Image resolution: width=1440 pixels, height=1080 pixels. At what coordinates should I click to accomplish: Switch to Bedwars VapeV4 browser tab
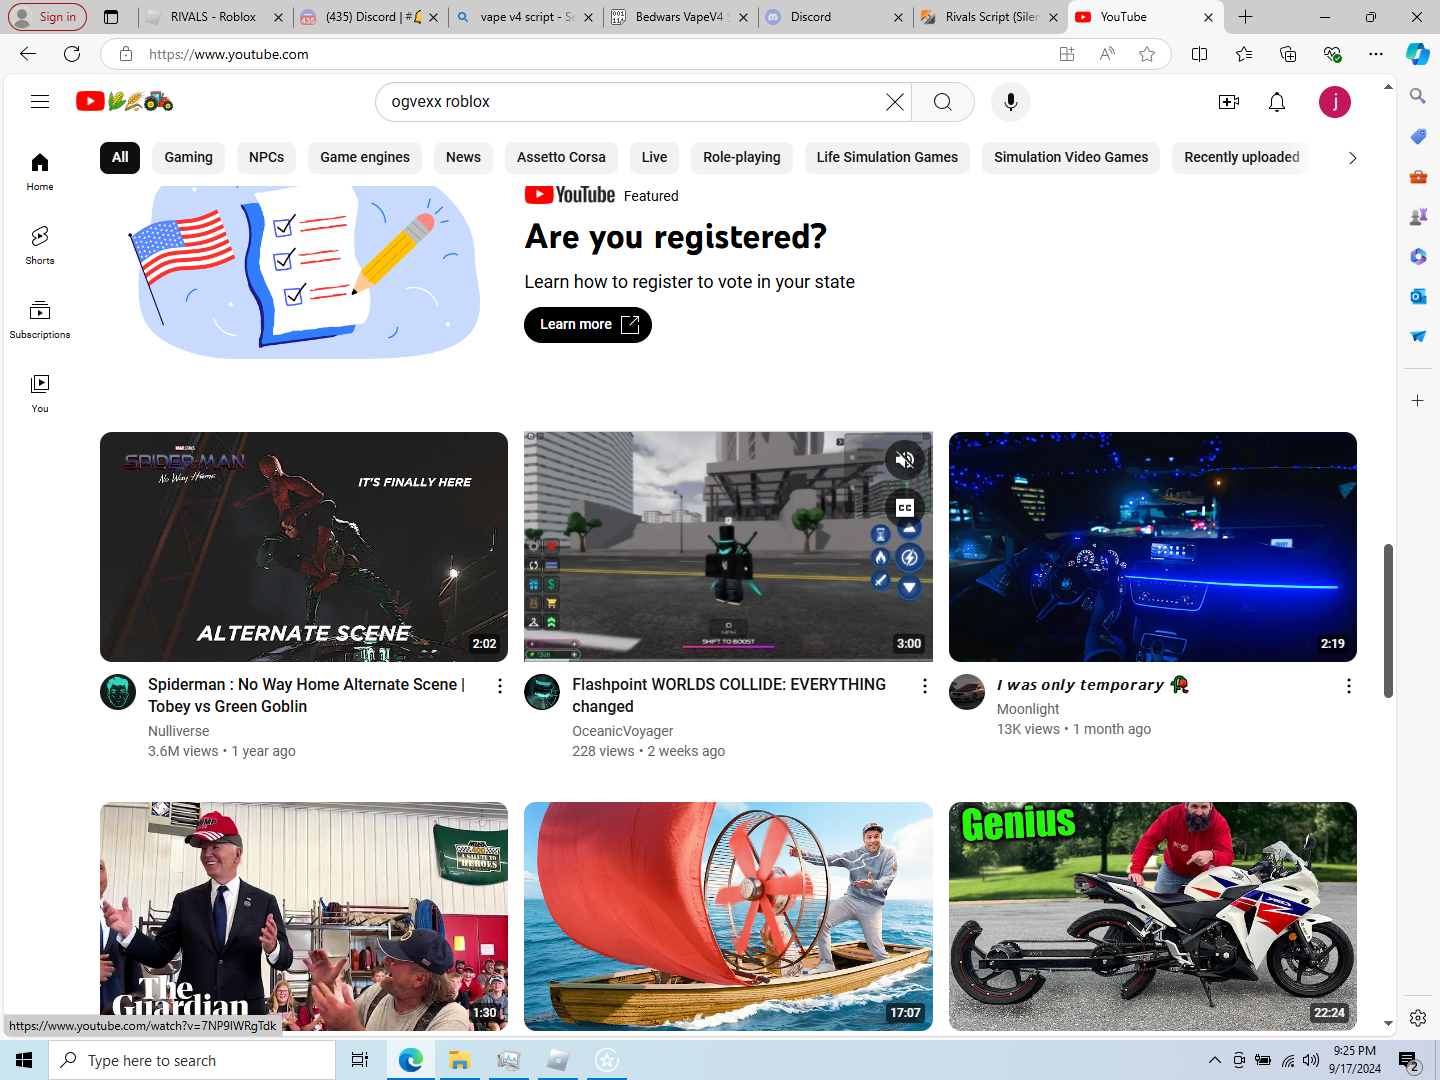click(680, 17)
